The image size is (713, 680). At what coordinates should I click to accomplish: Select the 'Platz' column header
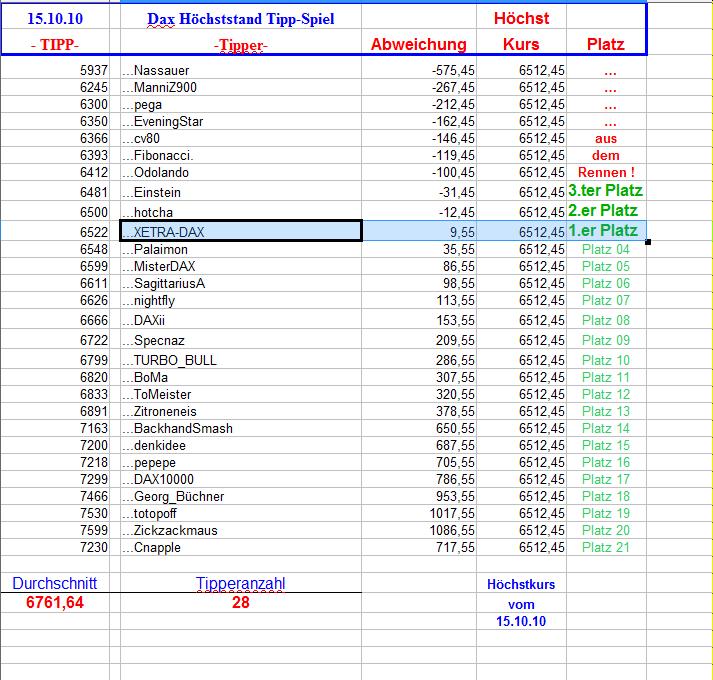[x=606, y=44]
